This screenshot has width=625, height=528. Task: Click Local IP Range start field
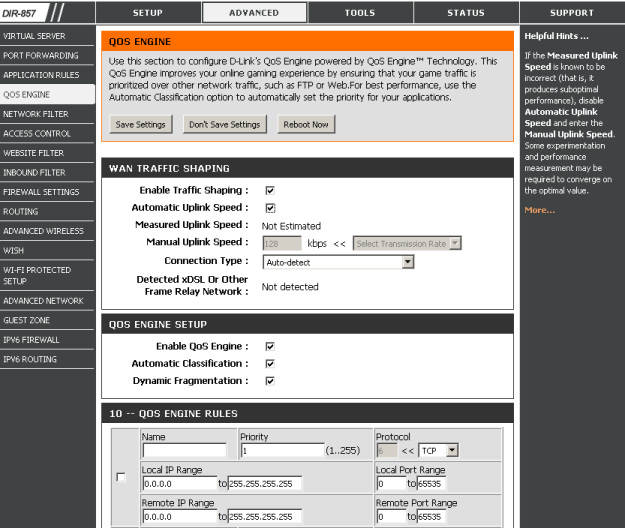180,484
